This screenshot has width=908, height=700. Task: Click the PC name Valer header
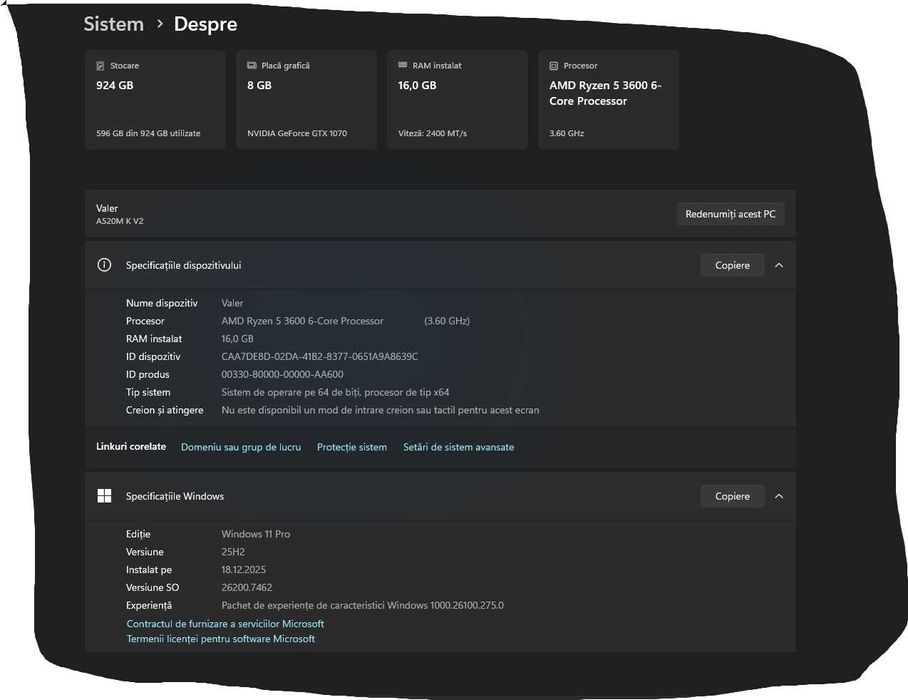107,208
